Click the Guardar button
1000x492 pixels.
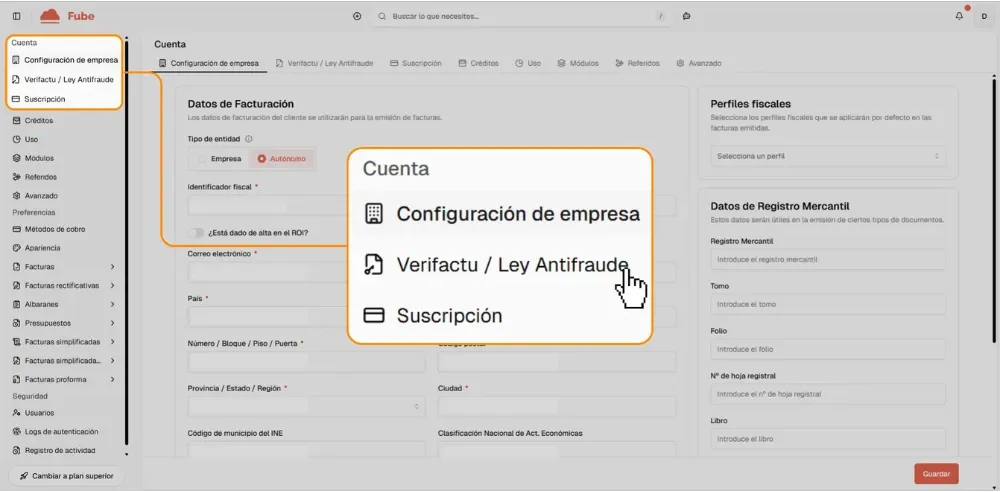[x=936, y=474]
